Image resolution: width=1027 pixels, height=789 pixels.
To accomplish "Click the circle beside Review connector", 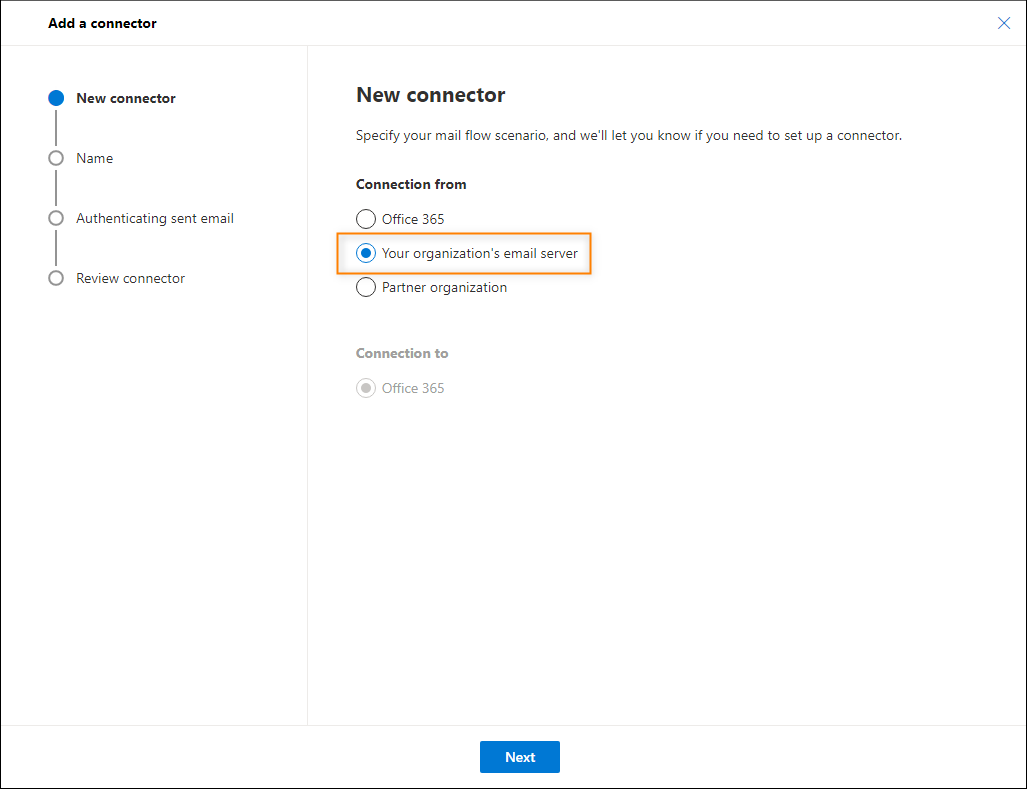I will click(x=56, y=278).
